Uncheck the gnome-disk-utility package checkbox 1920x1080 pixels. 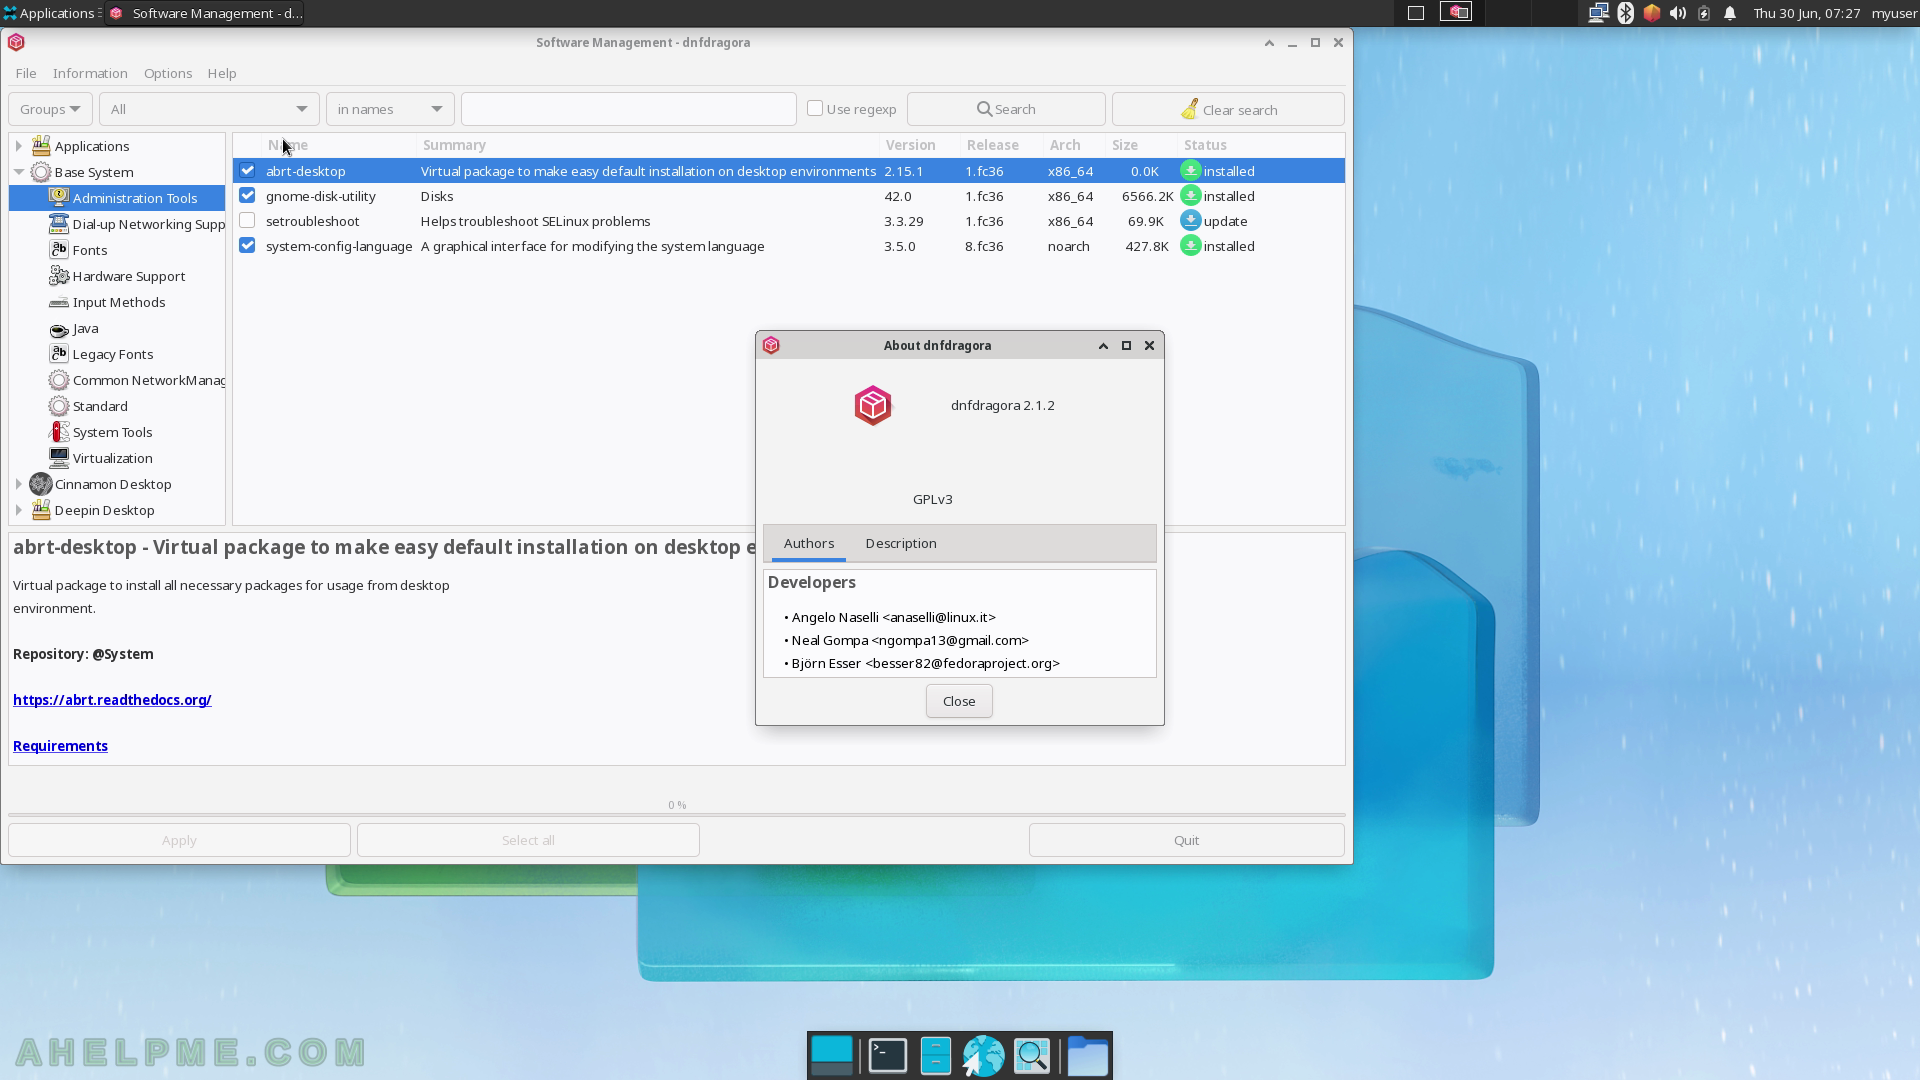tap(247, 196)
